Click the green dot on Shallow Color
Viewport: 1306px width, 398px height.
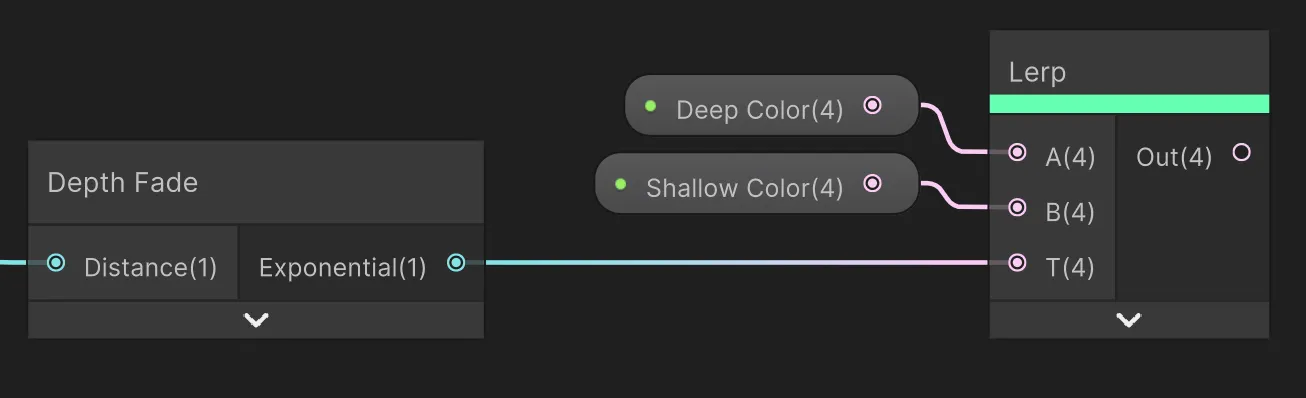click(x=620, y=184)
